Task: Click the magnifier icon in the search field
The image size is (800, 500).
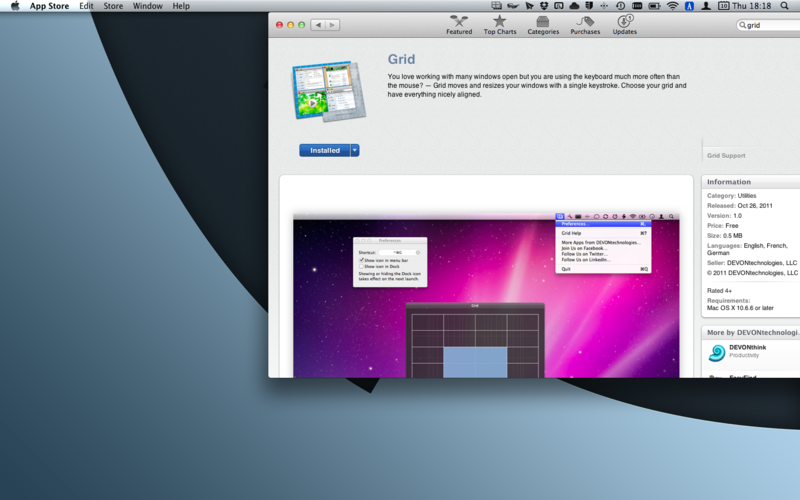Action: pos(743,25)
